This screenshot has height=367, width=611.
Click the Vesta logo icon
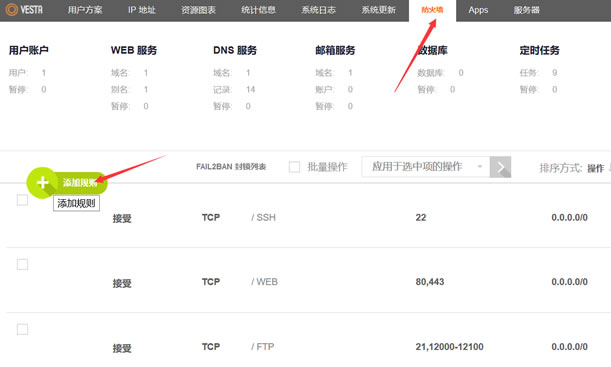(12, 9)
